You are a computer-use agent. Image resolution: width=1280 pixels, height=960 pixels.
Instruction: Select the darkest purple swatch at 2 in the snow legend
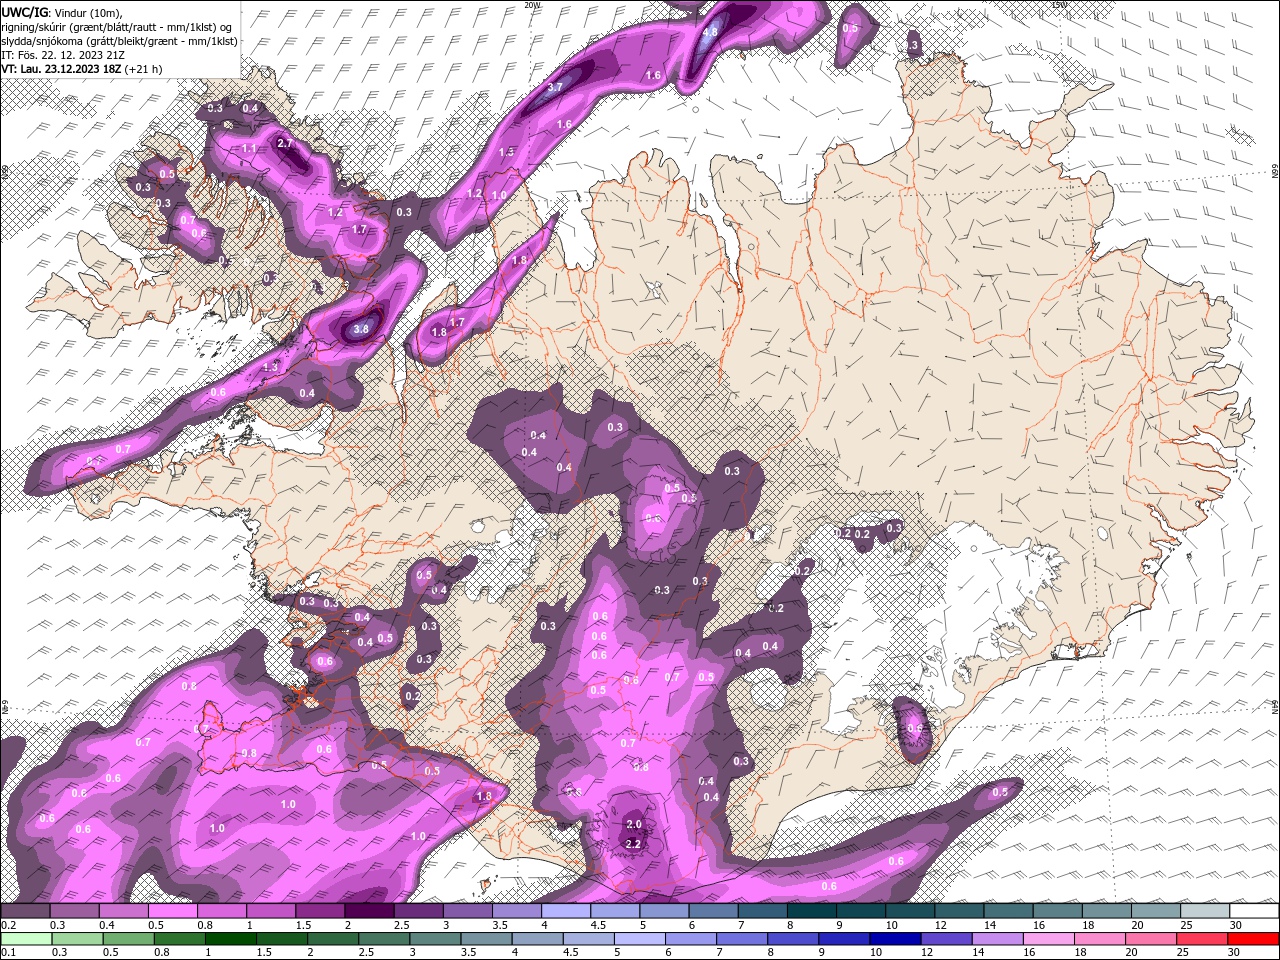tap(369, 911)
